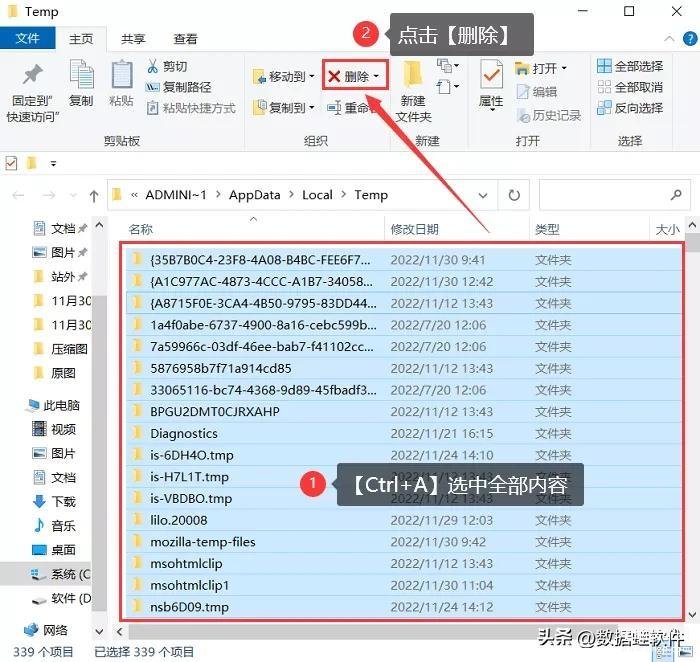Screen dimensions: 700x662
Task: Collapse the ribbon with the chevron
Action: click(669, 38)
